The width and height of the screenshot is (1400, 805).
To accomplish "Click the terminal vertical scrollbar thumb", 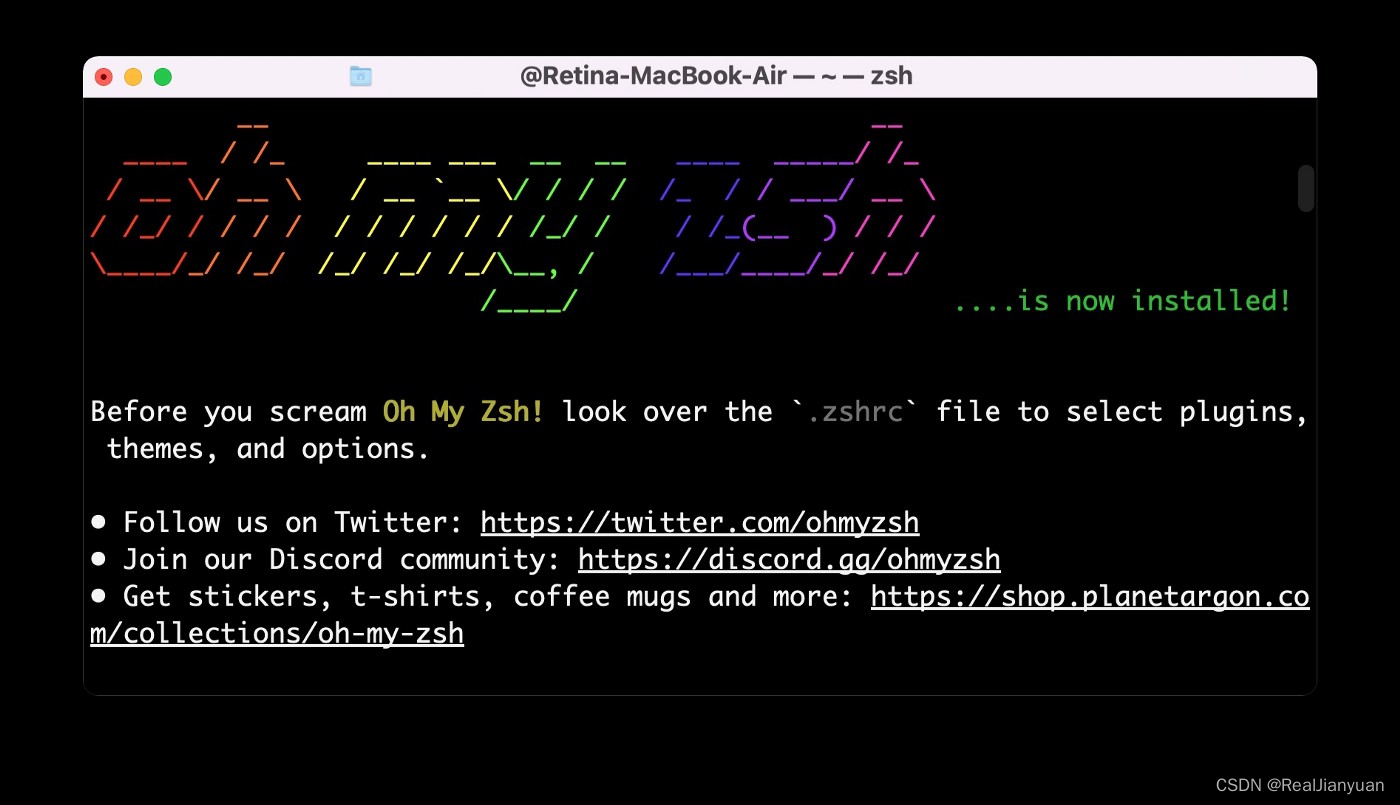I will (x=1306, y=188).
